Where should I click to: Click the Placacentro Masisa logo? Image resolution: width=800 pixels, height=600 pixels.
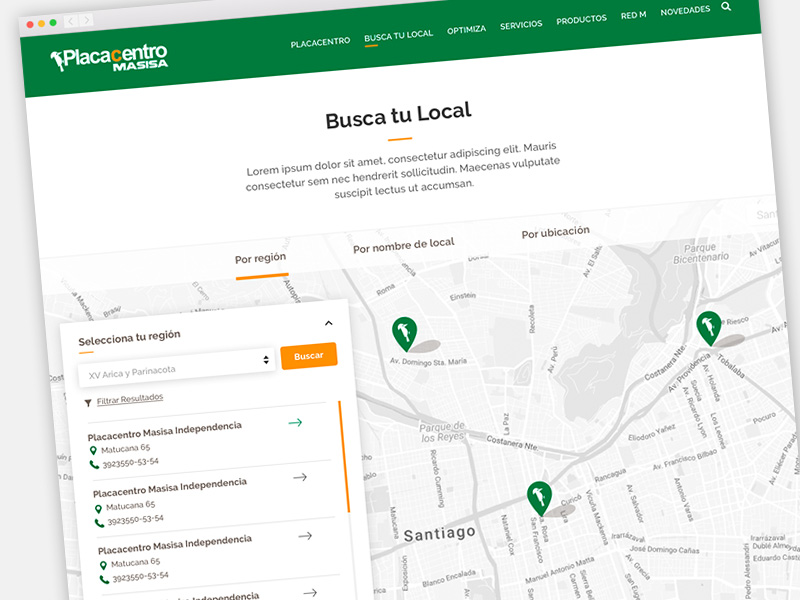point(109,58)
